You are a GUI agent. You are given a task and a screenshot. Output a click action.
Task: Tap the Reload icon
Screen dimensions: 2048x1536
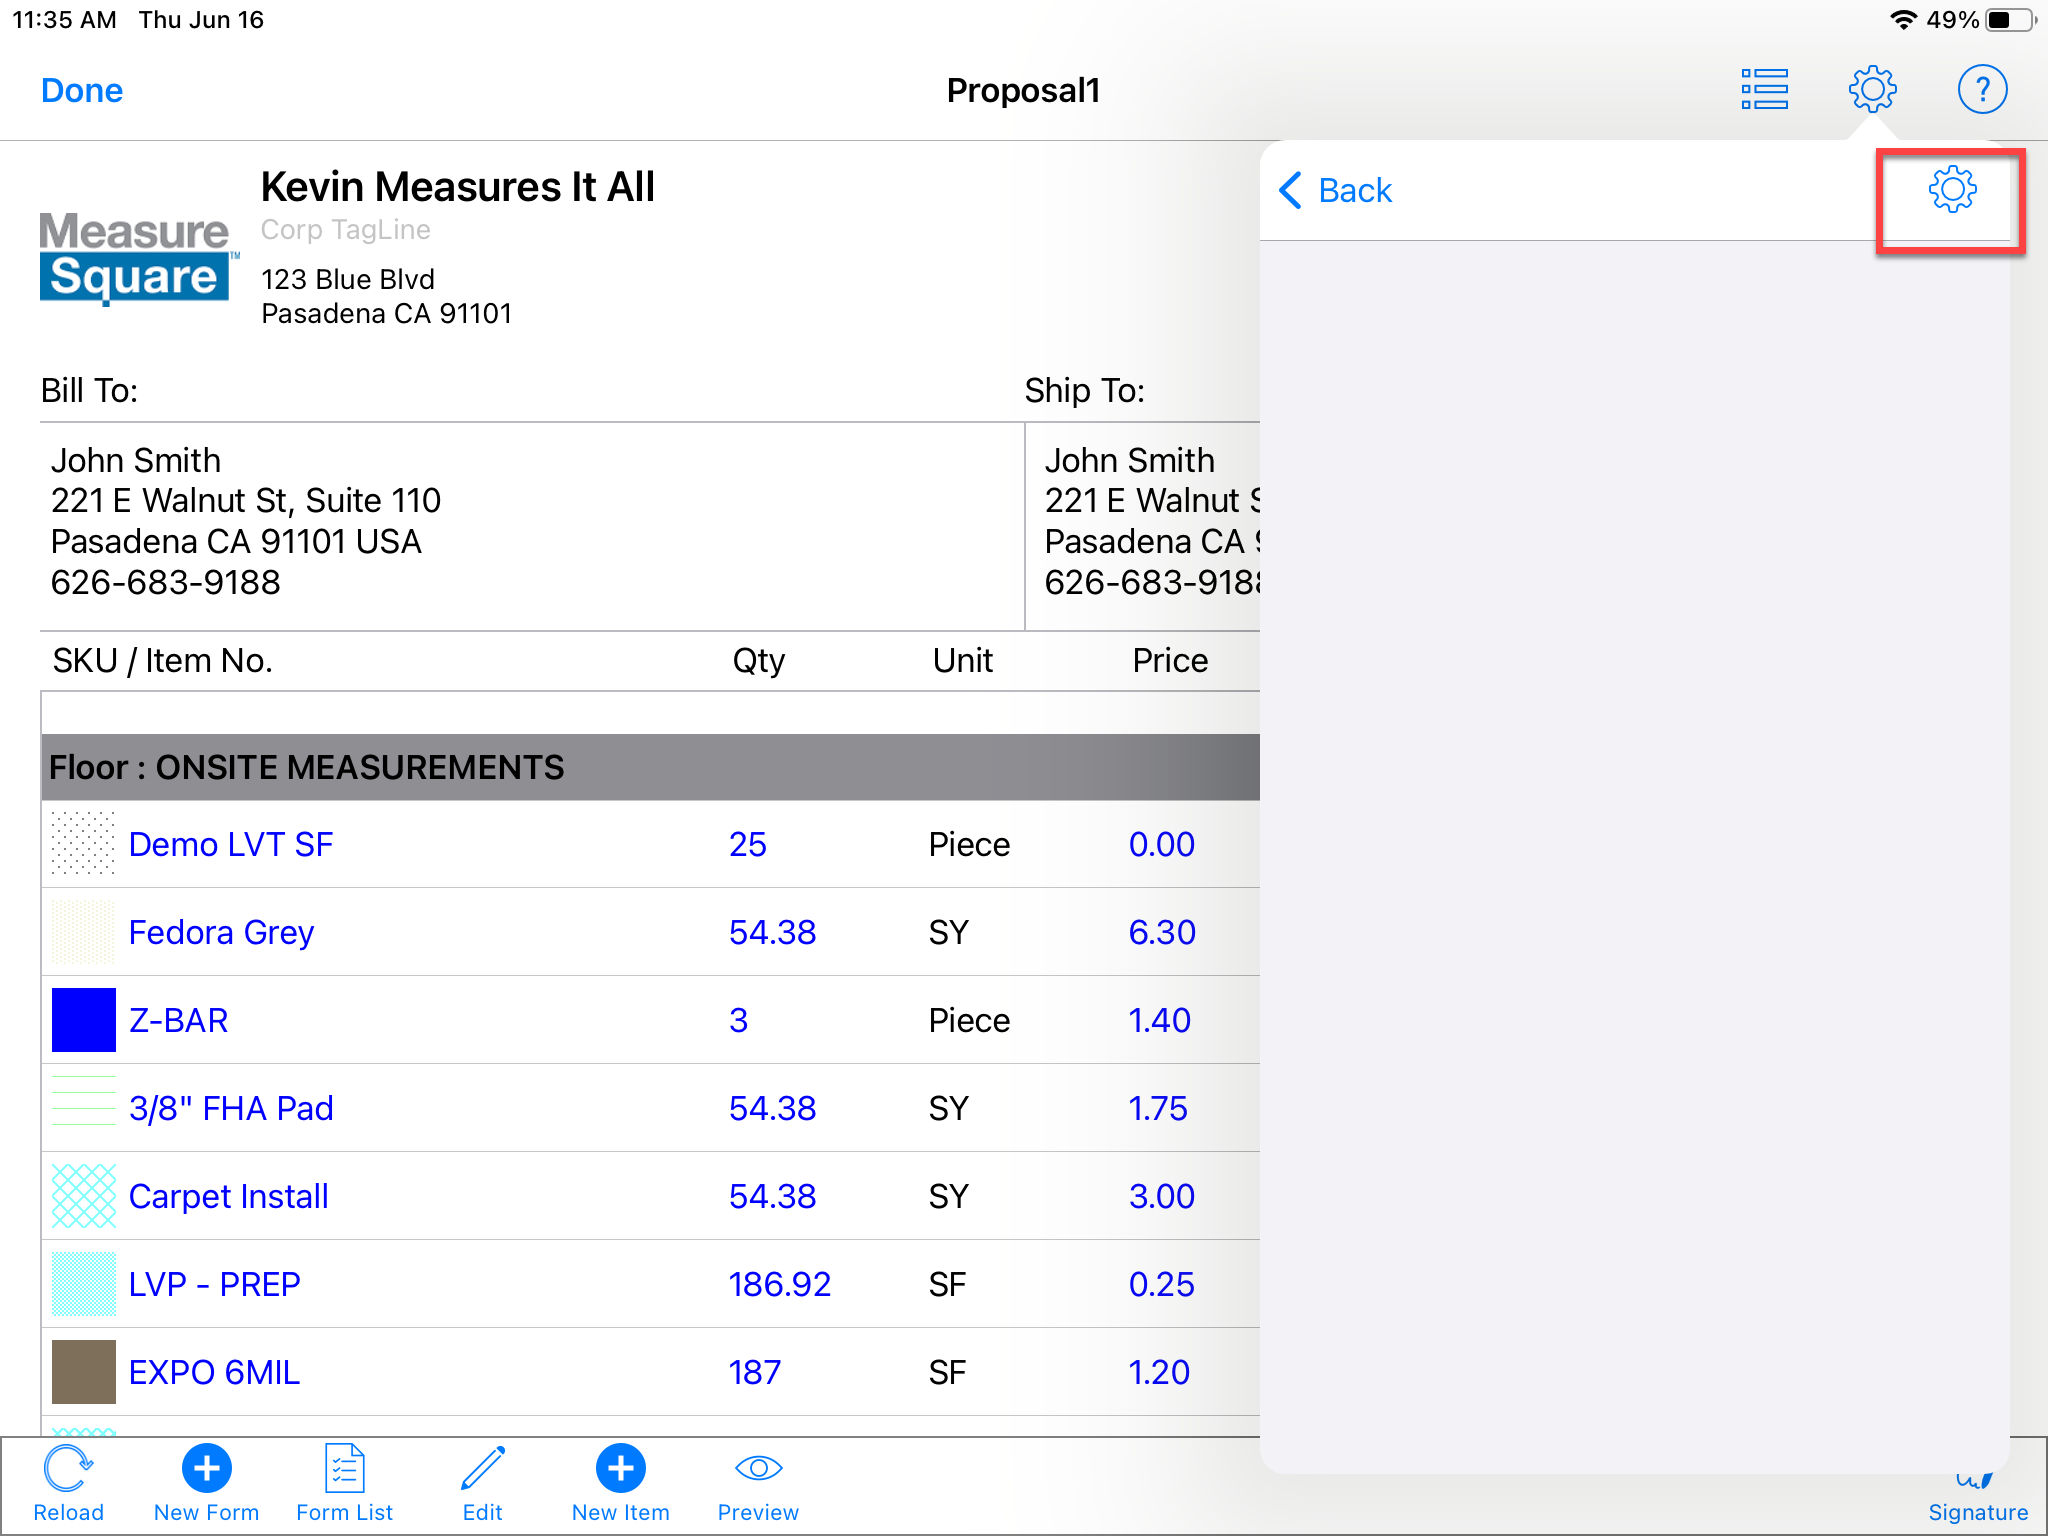(68, 1470)
